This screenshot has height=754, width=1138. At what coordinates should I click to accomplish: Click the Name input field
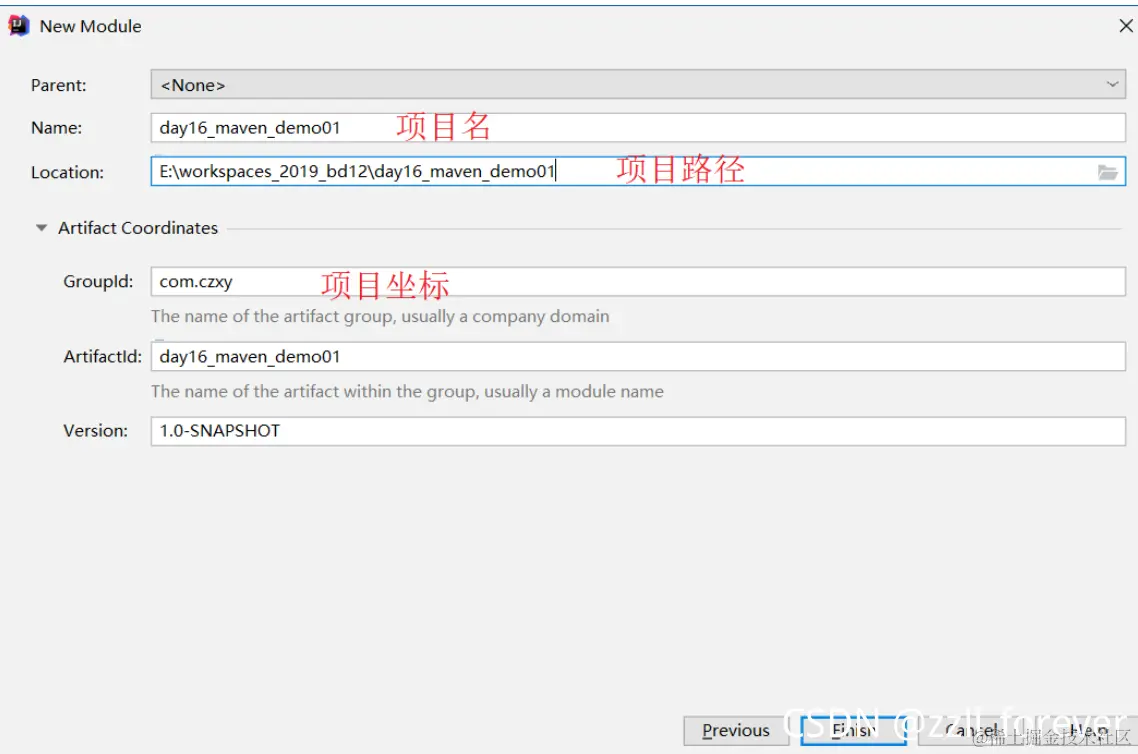click(x=638, y=128)
